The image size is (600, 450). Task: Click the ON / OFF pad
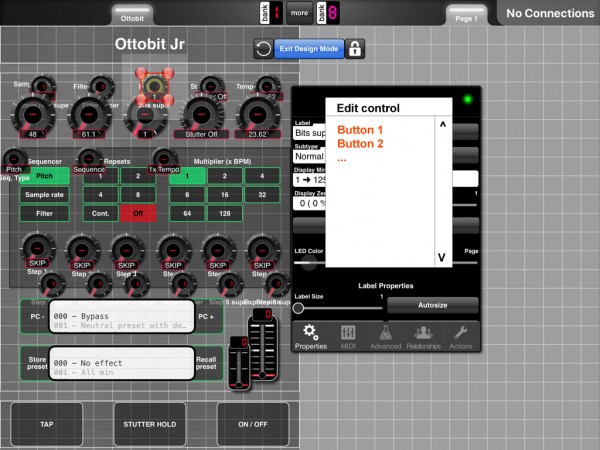click(253, 424)
